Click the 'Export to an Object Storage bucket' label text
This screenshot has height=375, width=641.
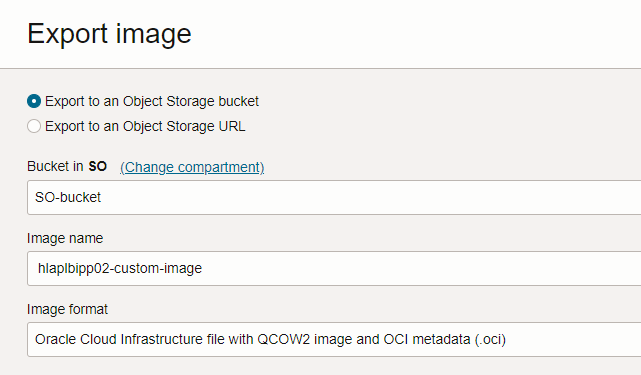pos(152,101)
